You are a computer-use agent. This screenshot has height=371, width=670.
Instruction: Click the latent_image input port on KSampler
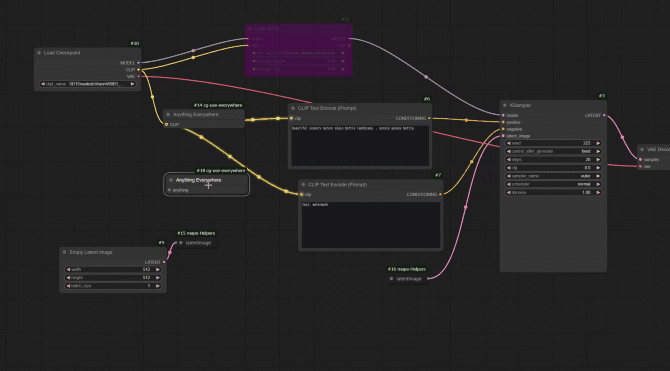pos(503,136)
